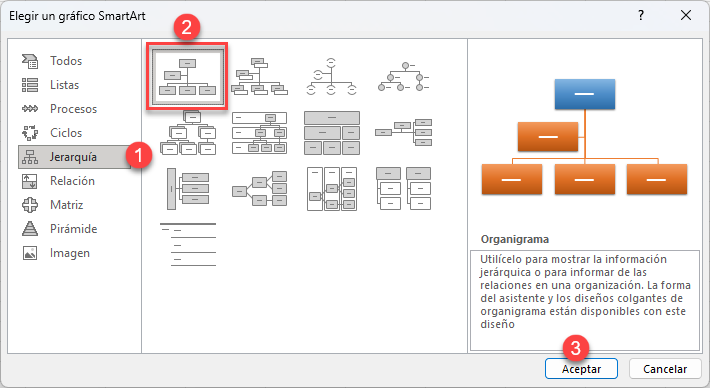Image resolution: width=710 pixels, height=388 pixels.
Task: Click the Organigrama description text box
Action: click(x=585, y=300)
